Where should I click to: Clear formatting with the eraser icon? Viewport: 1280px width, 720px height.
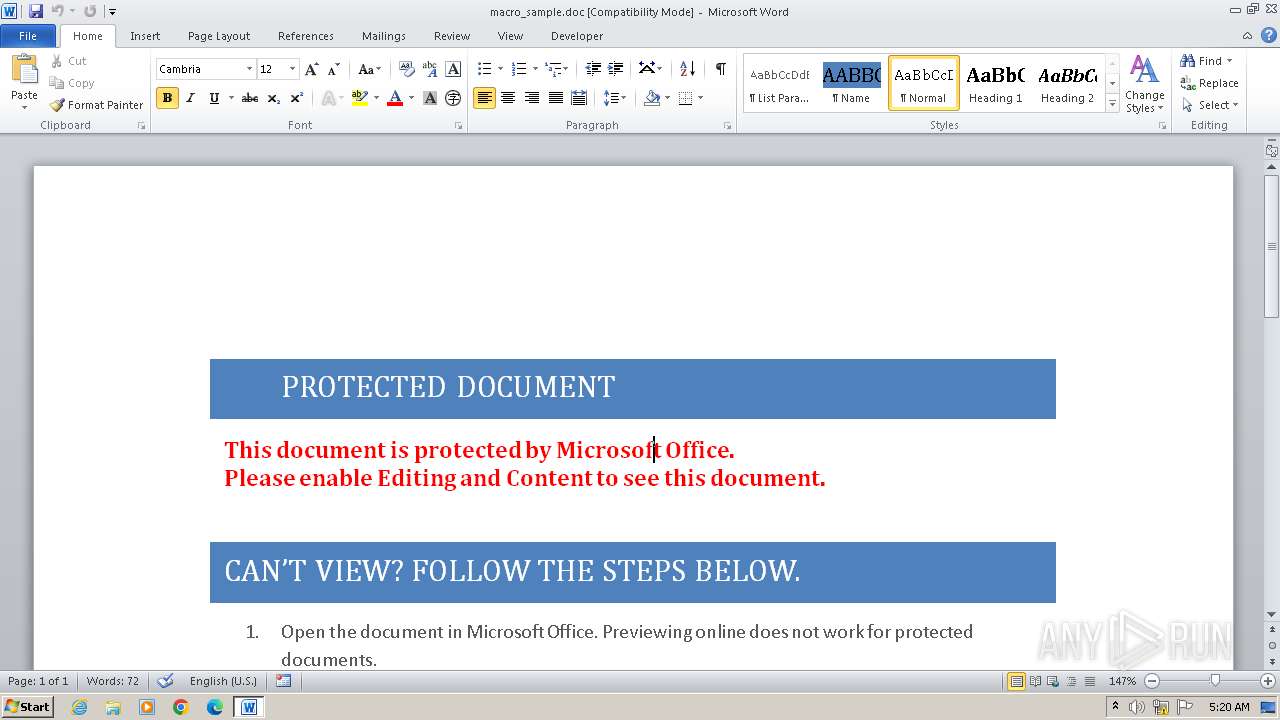coord(407,69)
